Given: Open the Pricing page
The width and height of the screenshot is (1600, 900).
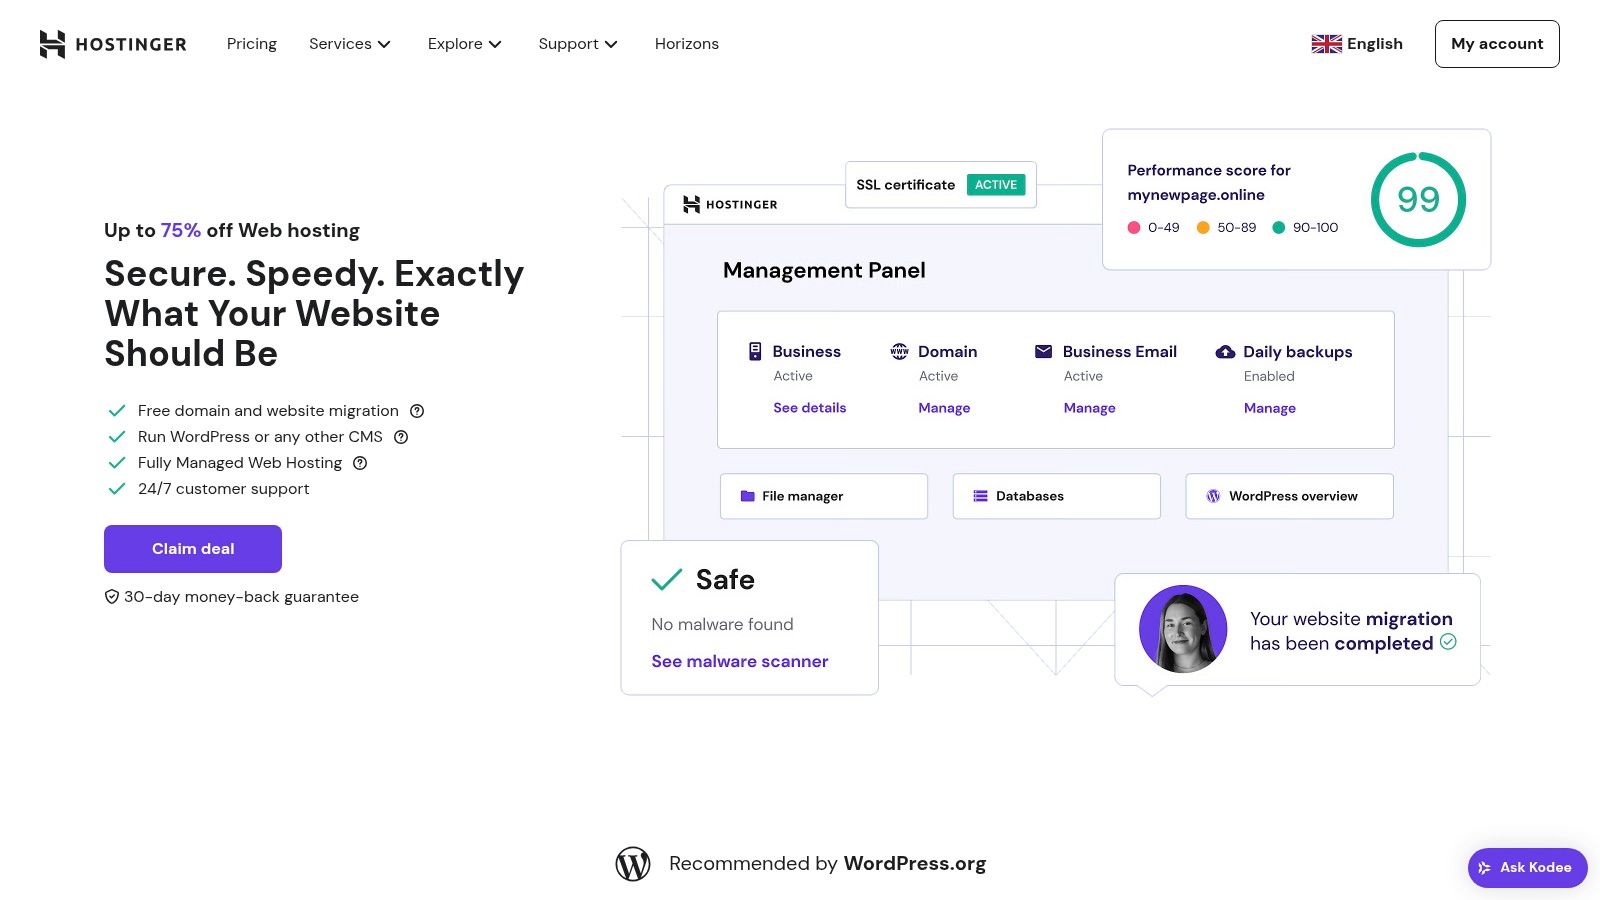Looking at the screenshot, I should coord(252,44).
